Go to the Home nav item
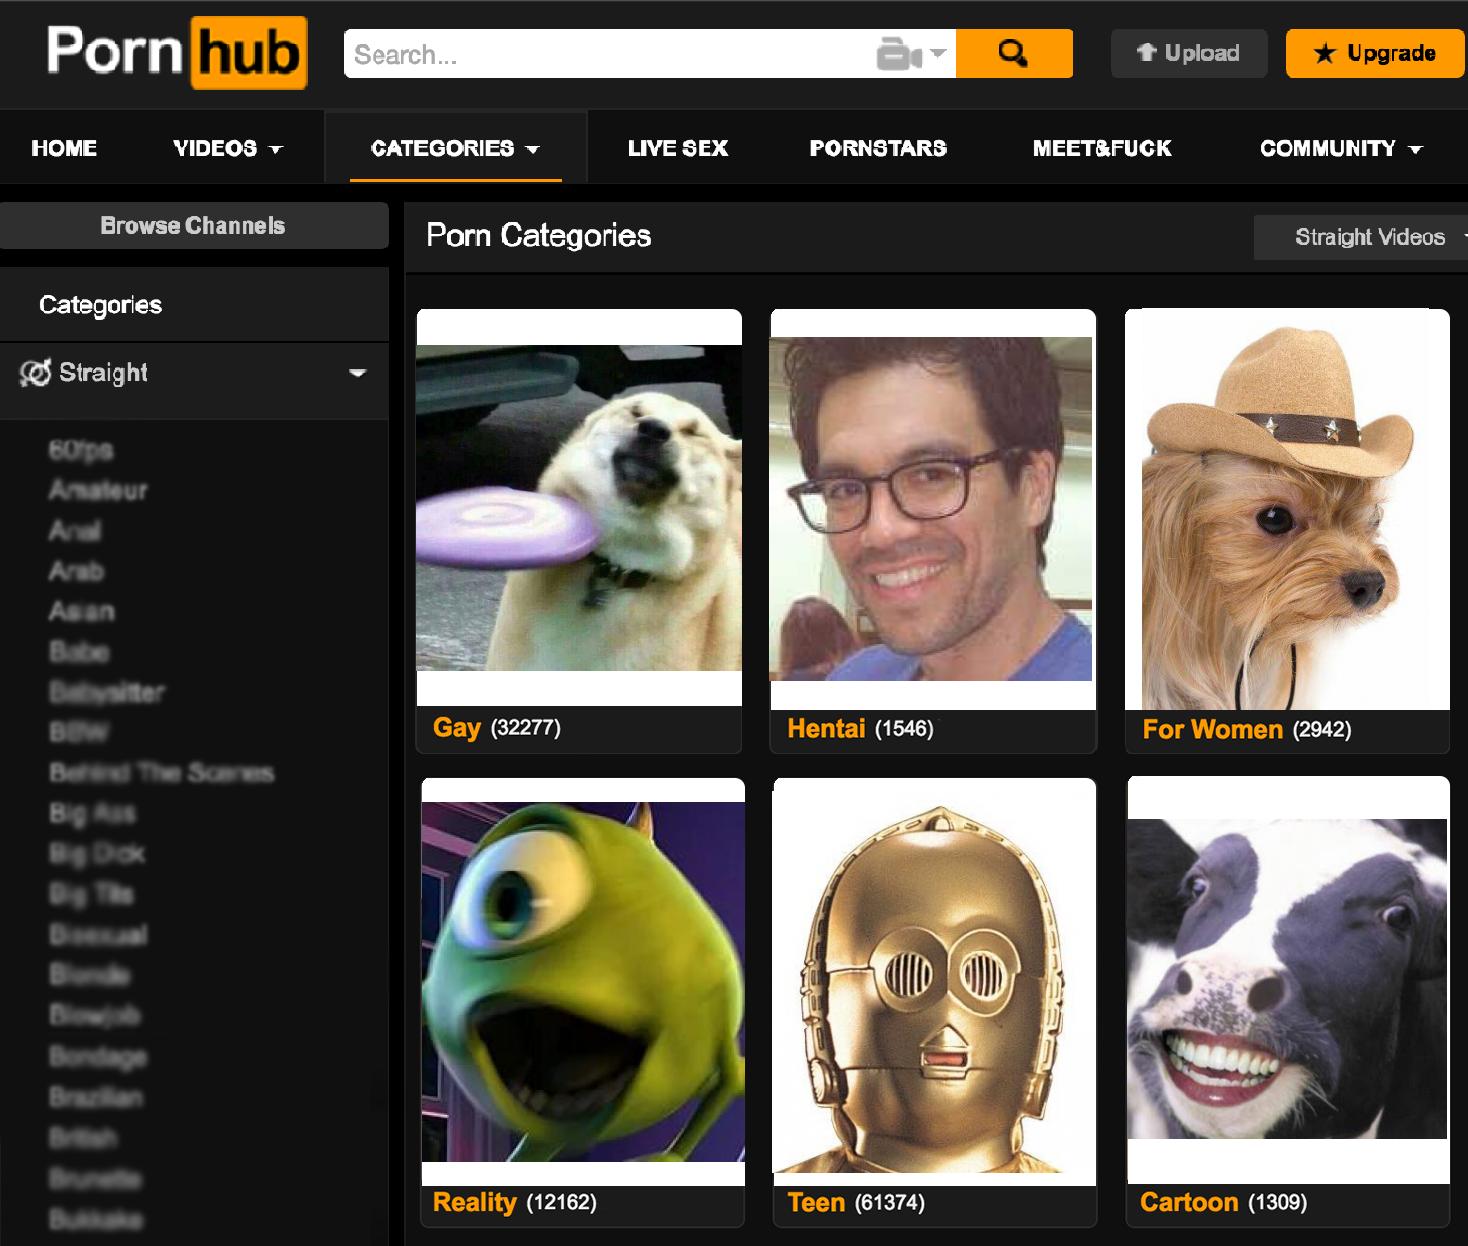 (x=64, y=148)
